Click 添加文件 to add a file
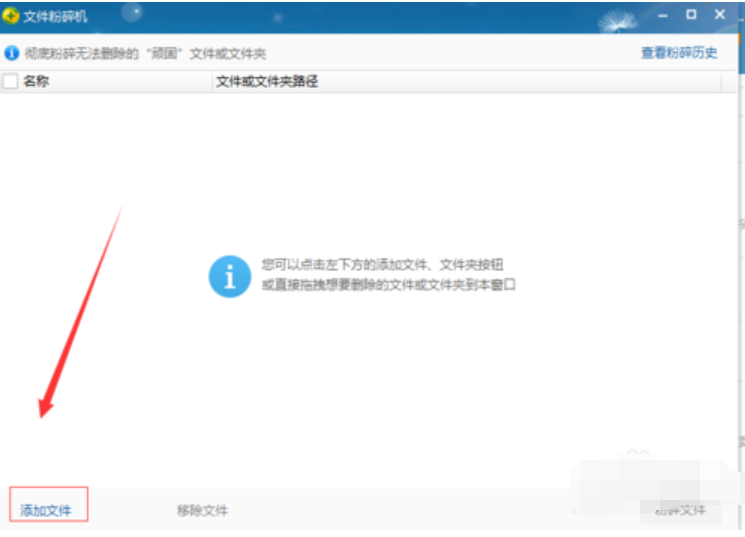This screenshot has height=537, width=745. [47, 510]
